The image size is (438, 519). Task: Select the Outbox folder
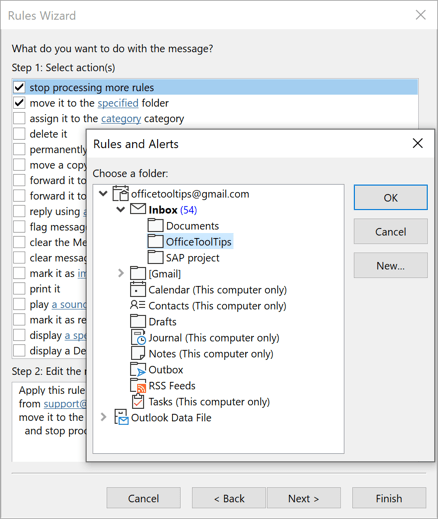(x=166, y=370)
